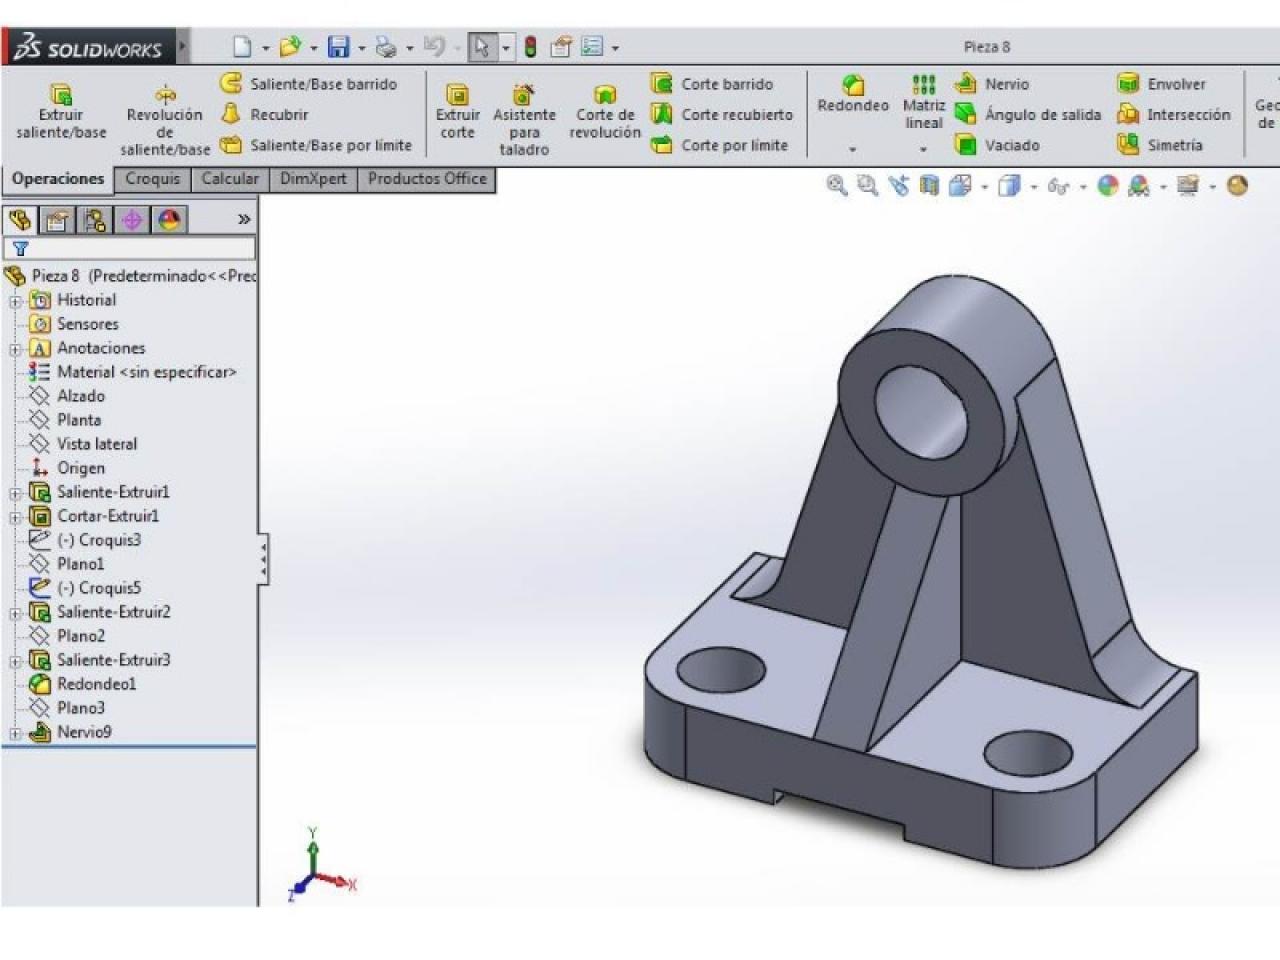Expand the Nervio9 feature node

pyautogui.click(x=15, y=733)
